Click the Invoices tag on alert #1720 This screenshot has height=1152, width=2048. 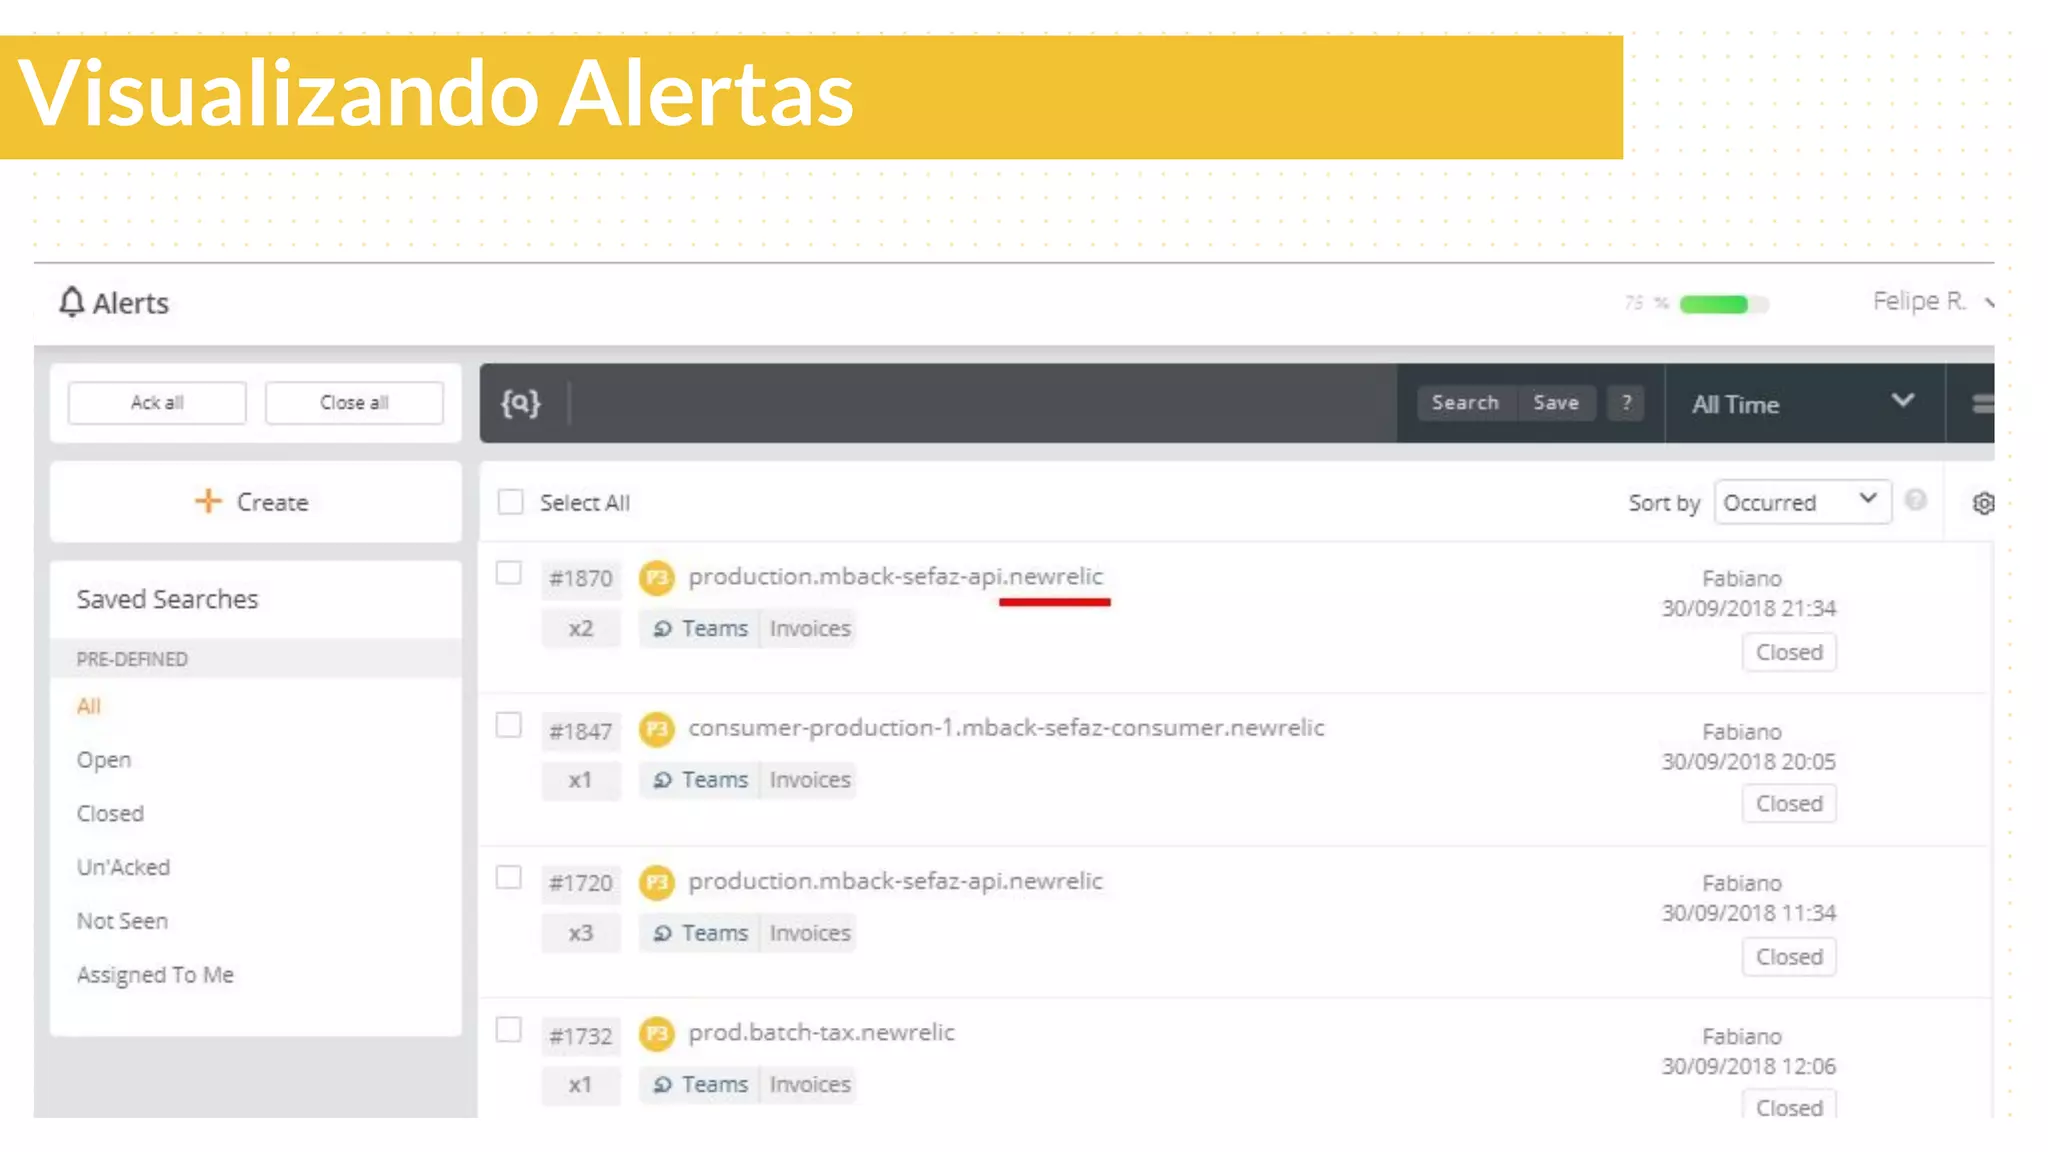[x=810, y=933]
